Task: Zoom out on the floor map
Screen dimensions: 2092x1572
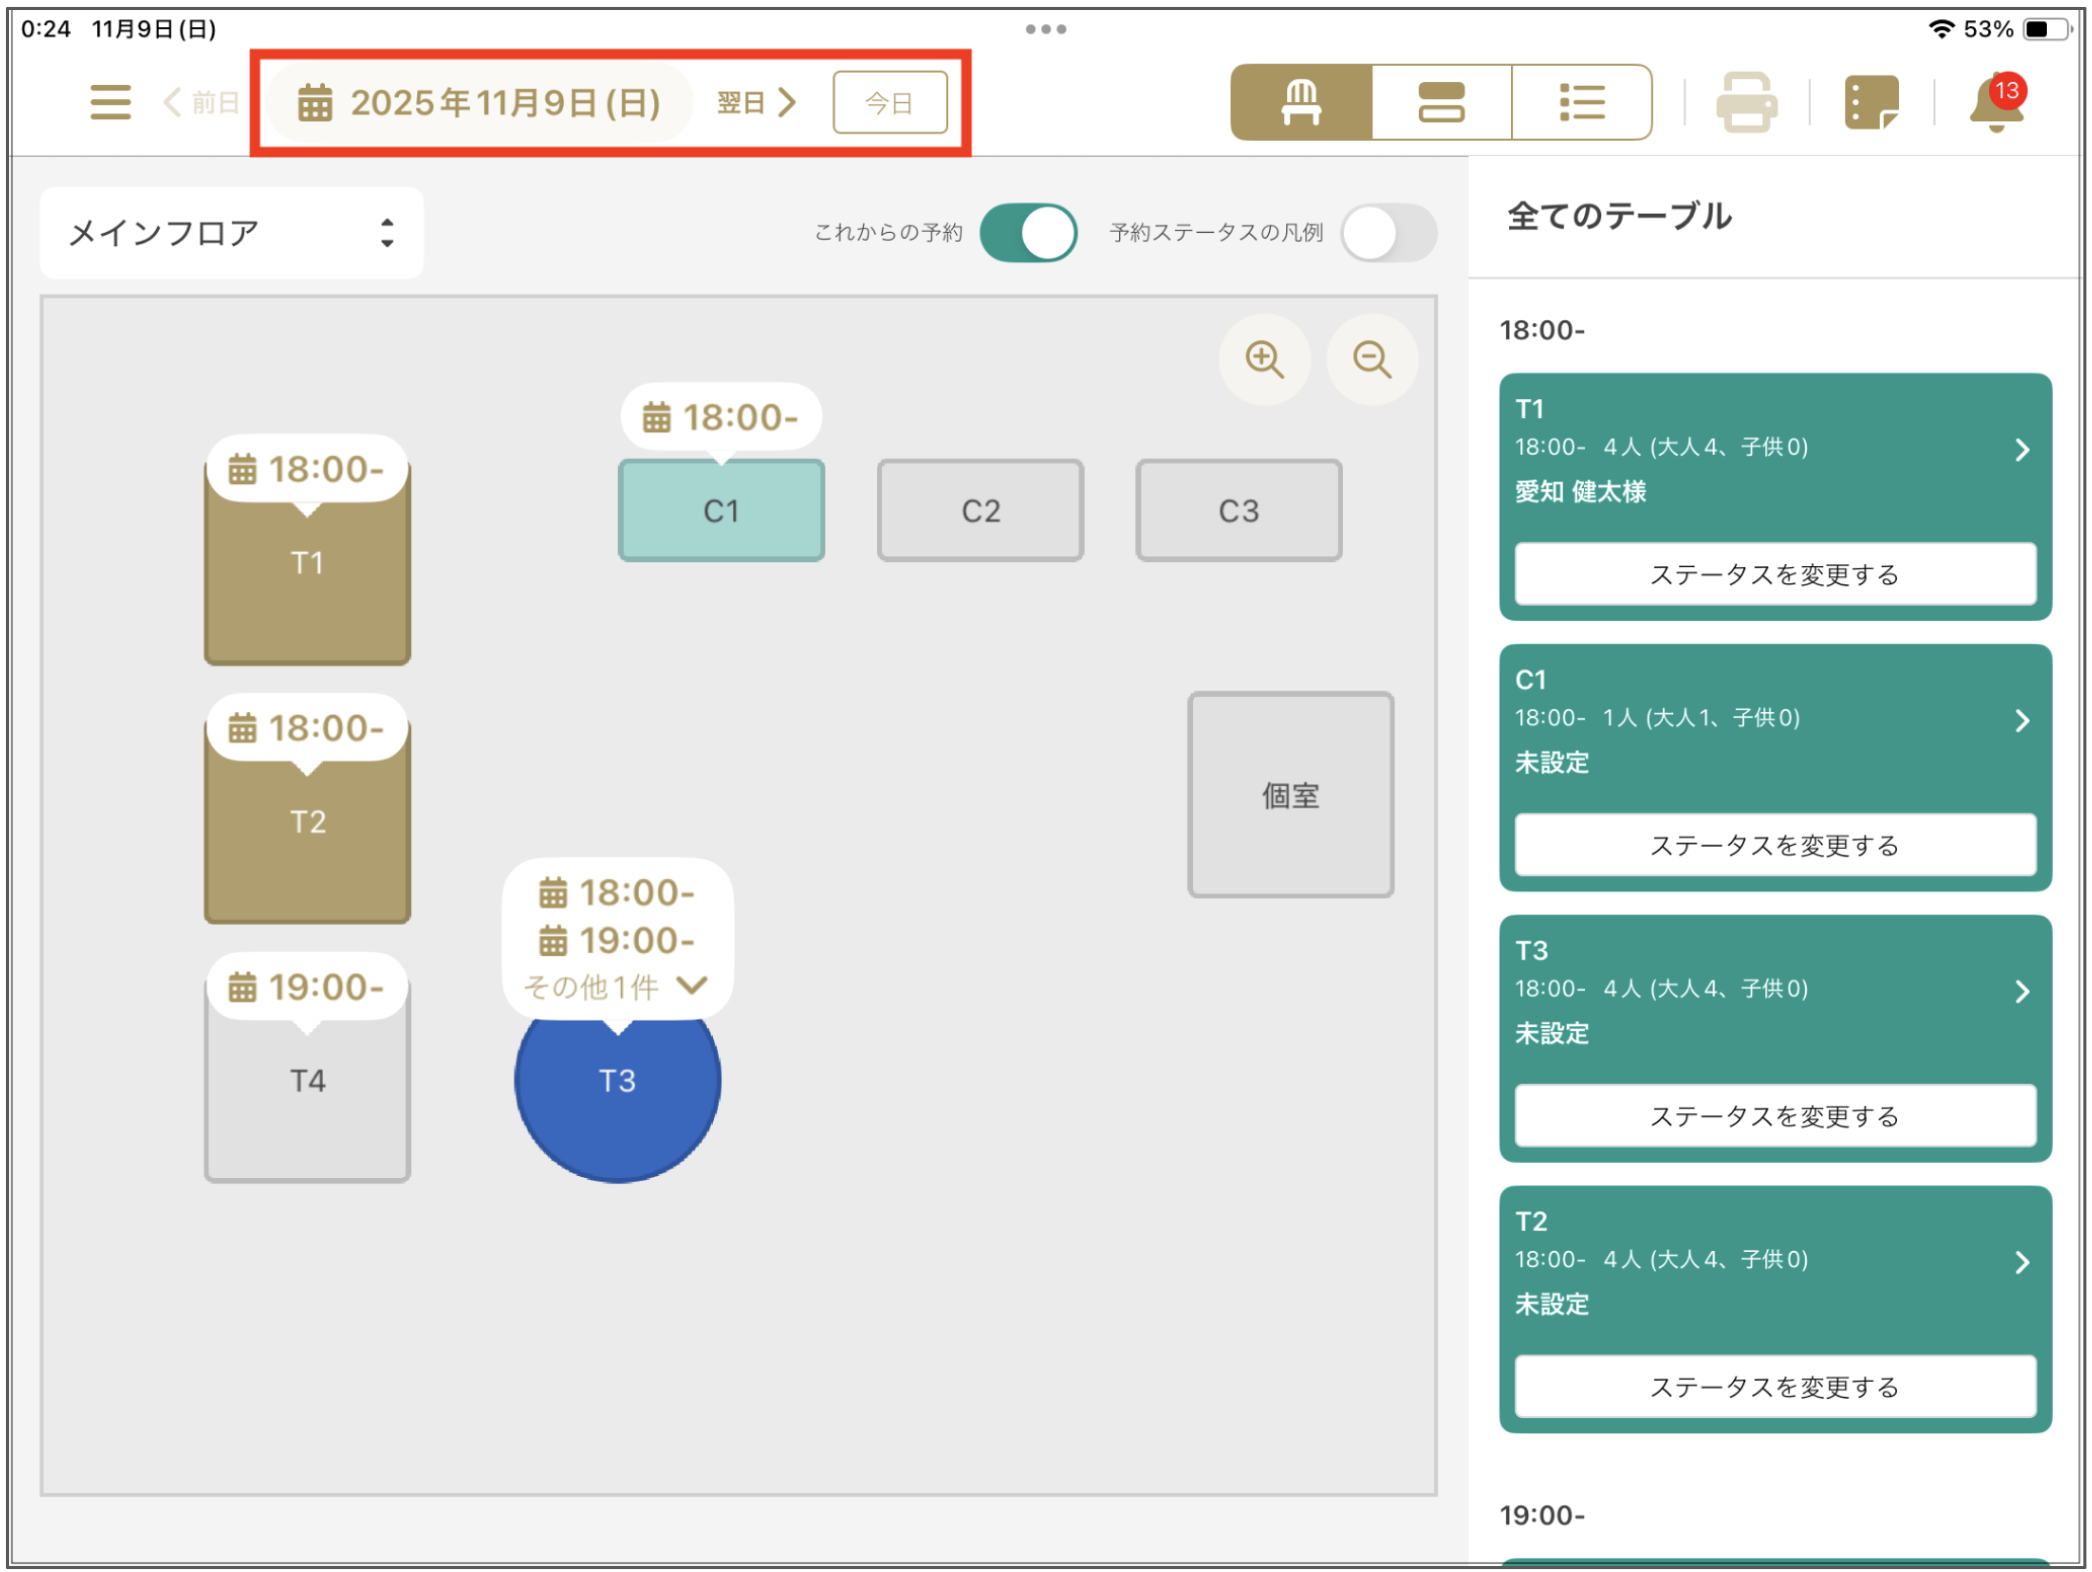Action: point(1371,359)
